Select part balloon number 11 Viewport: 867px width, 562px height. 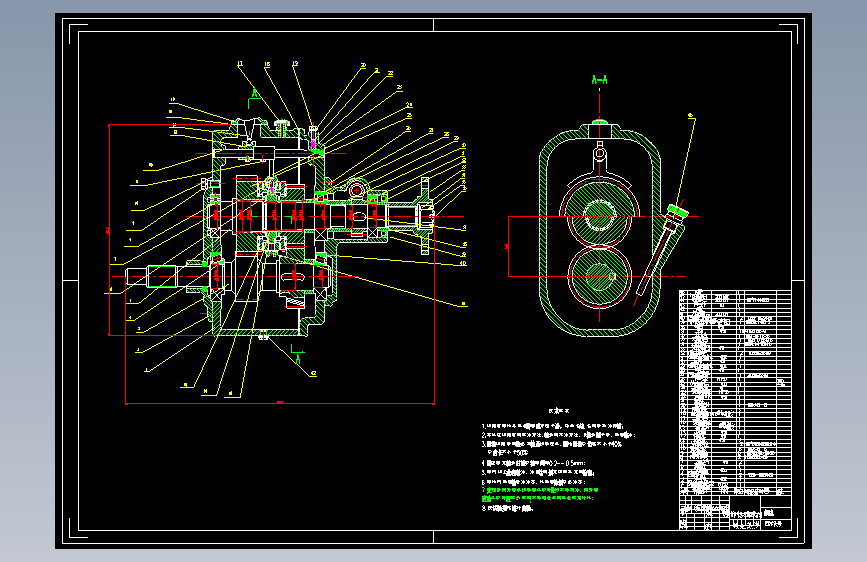[240, 64]
